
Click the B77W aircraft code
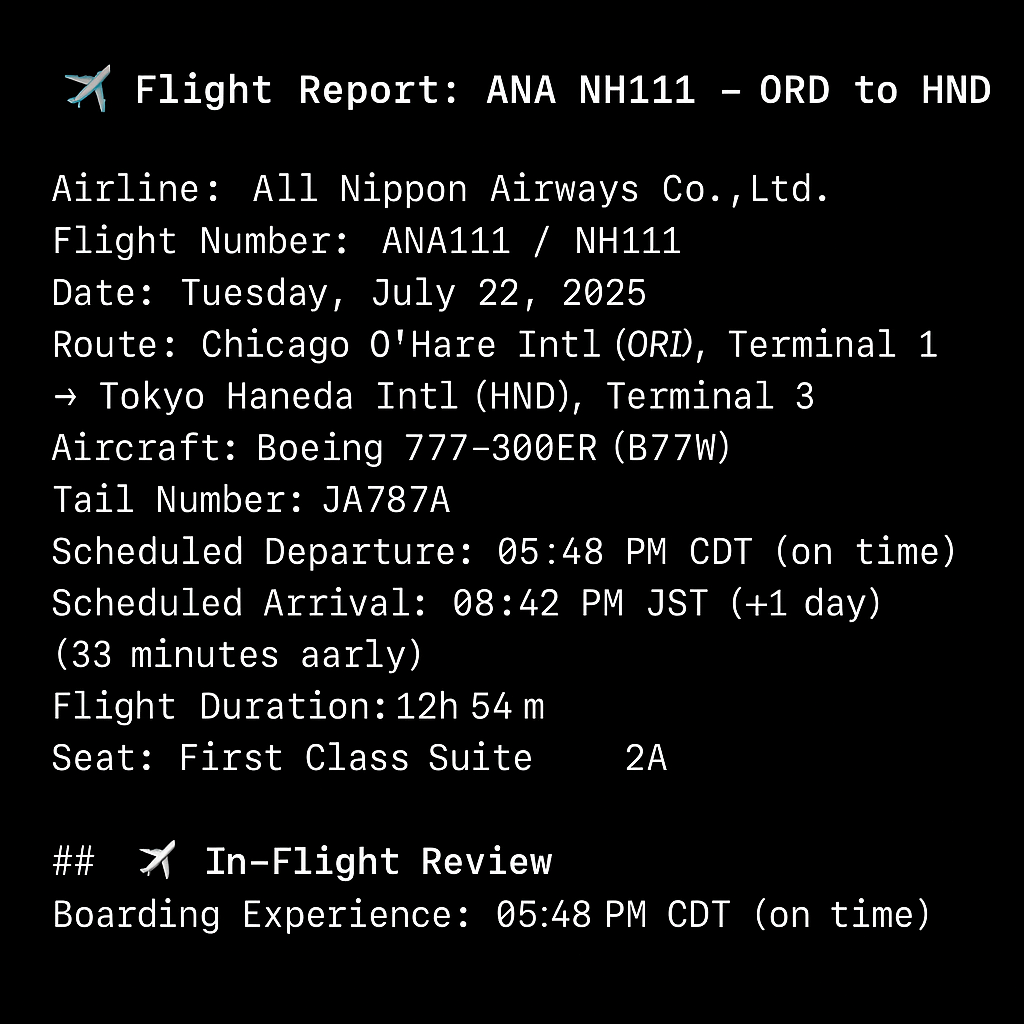[x=677, y=448]
